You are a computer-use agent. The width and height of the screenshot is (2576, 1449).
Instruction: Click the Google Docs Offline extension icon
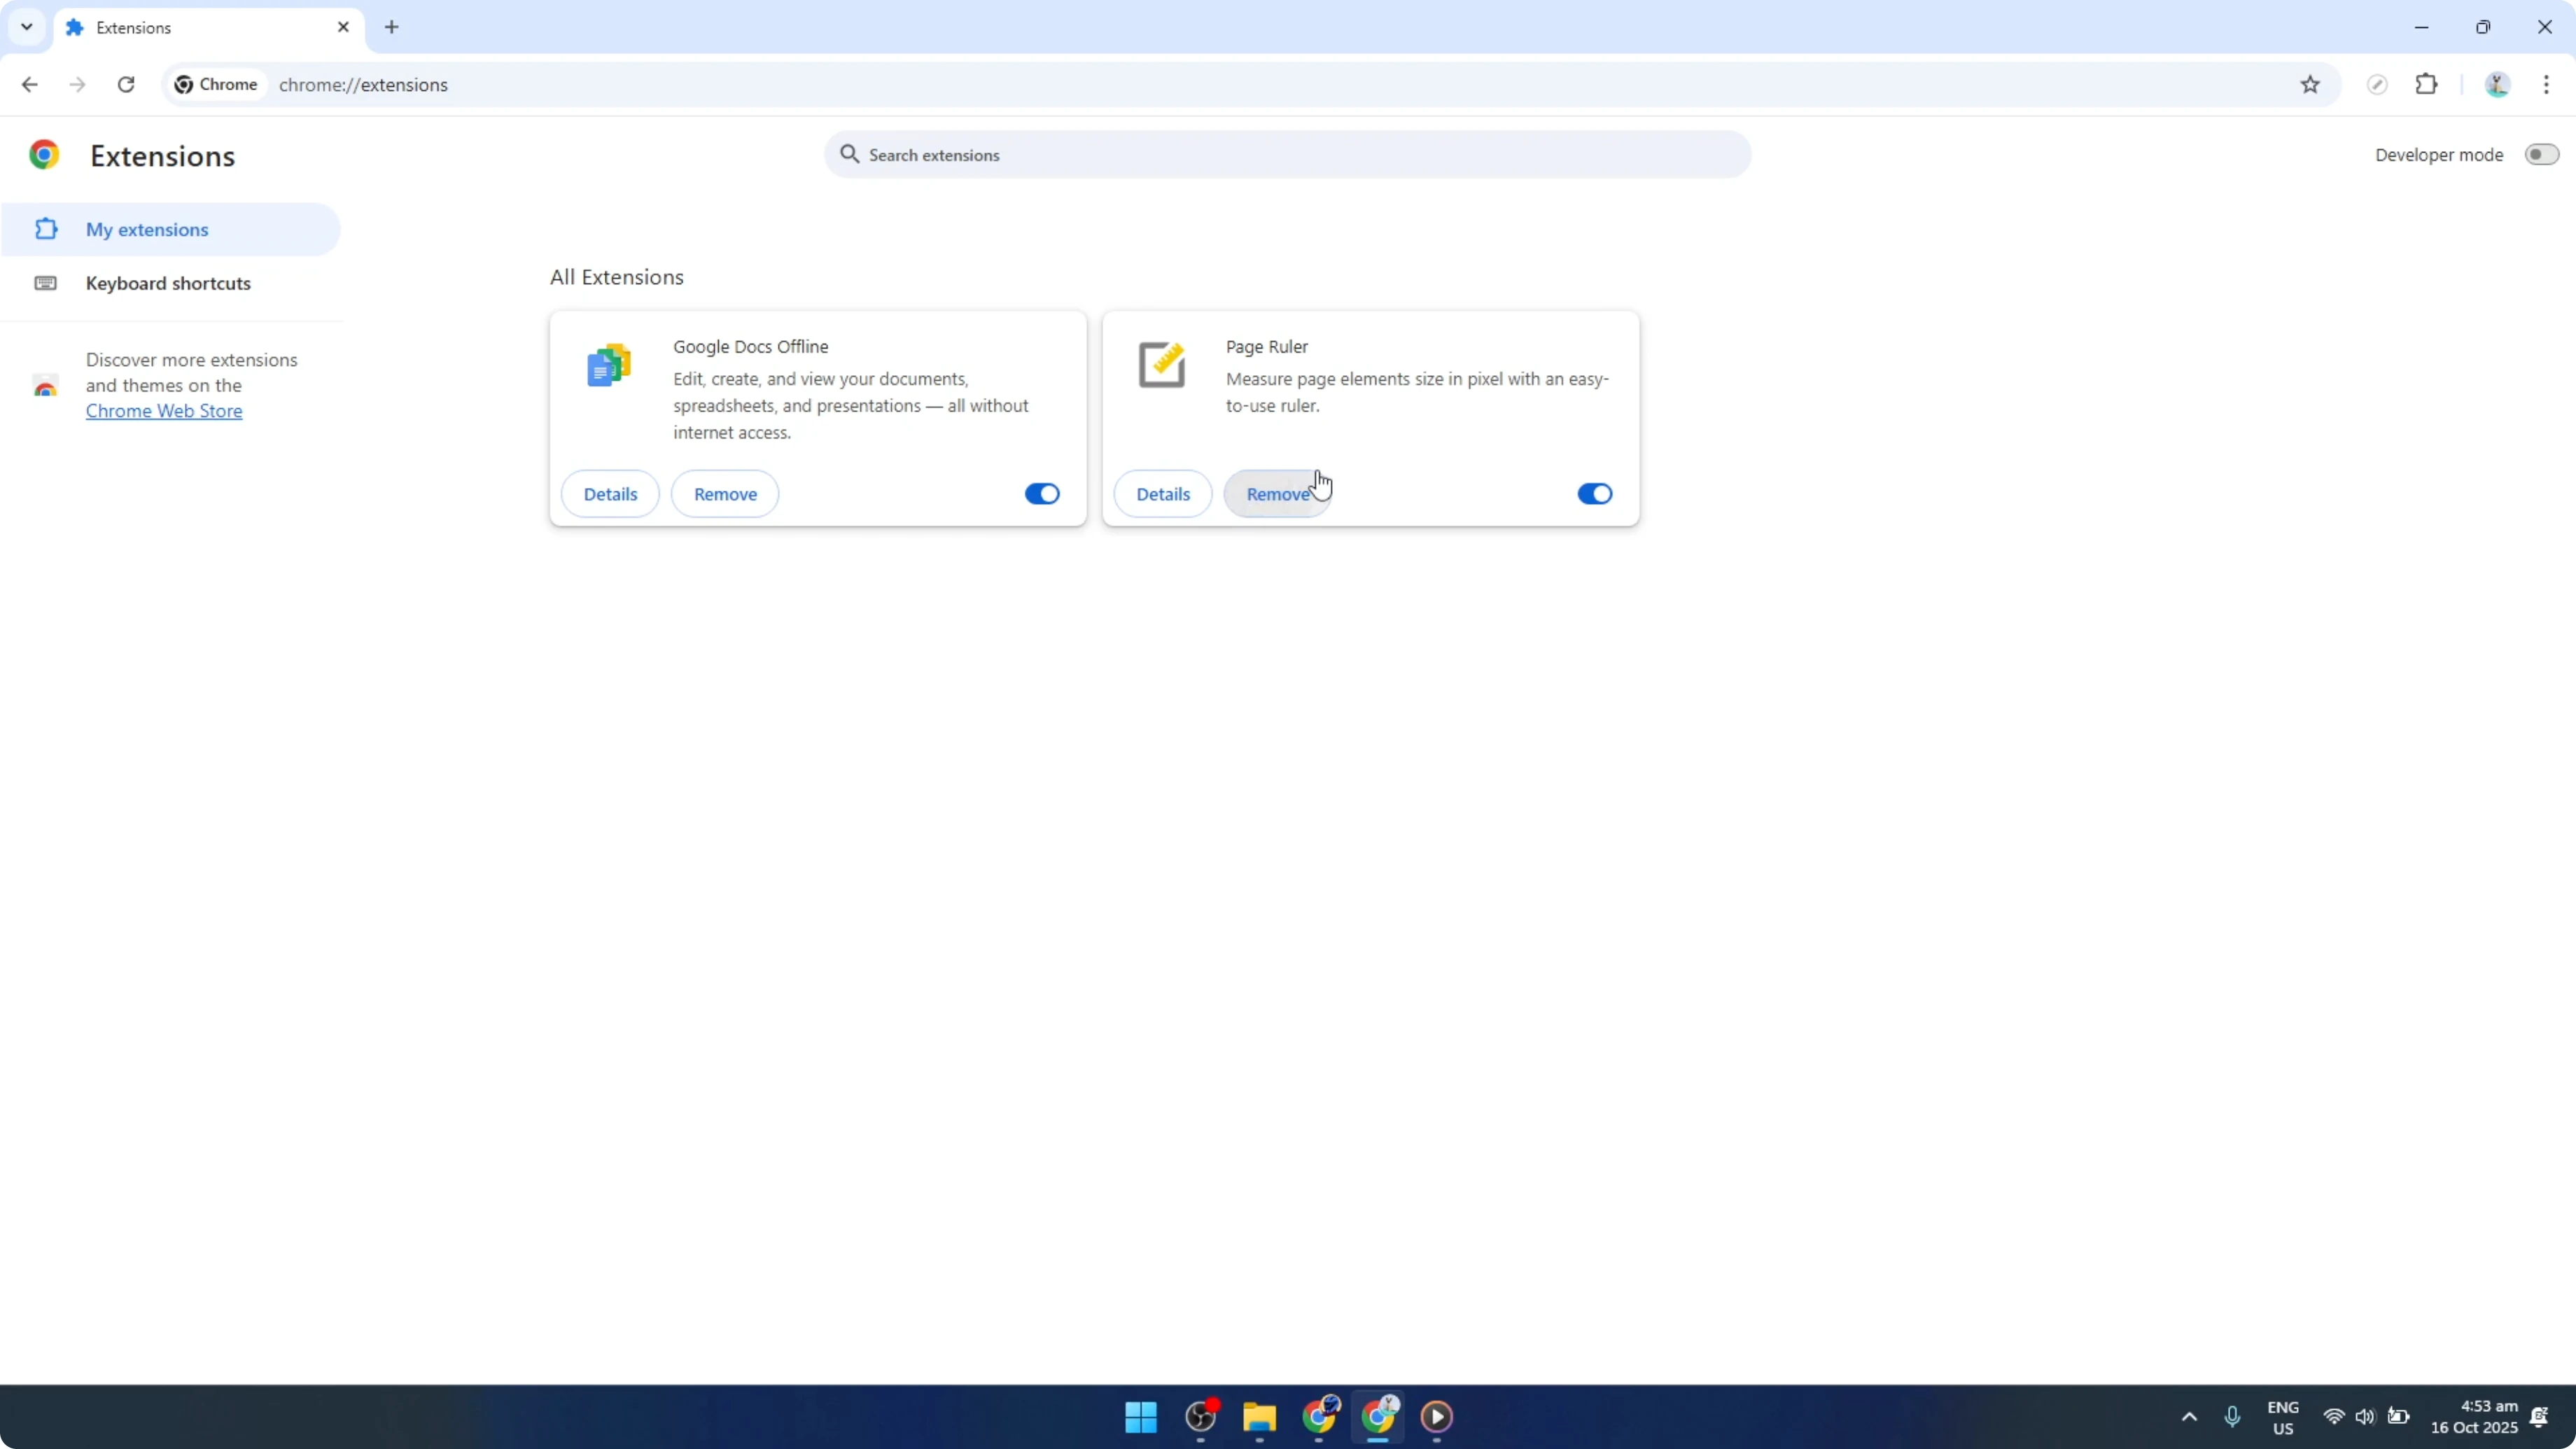[609, 365]
